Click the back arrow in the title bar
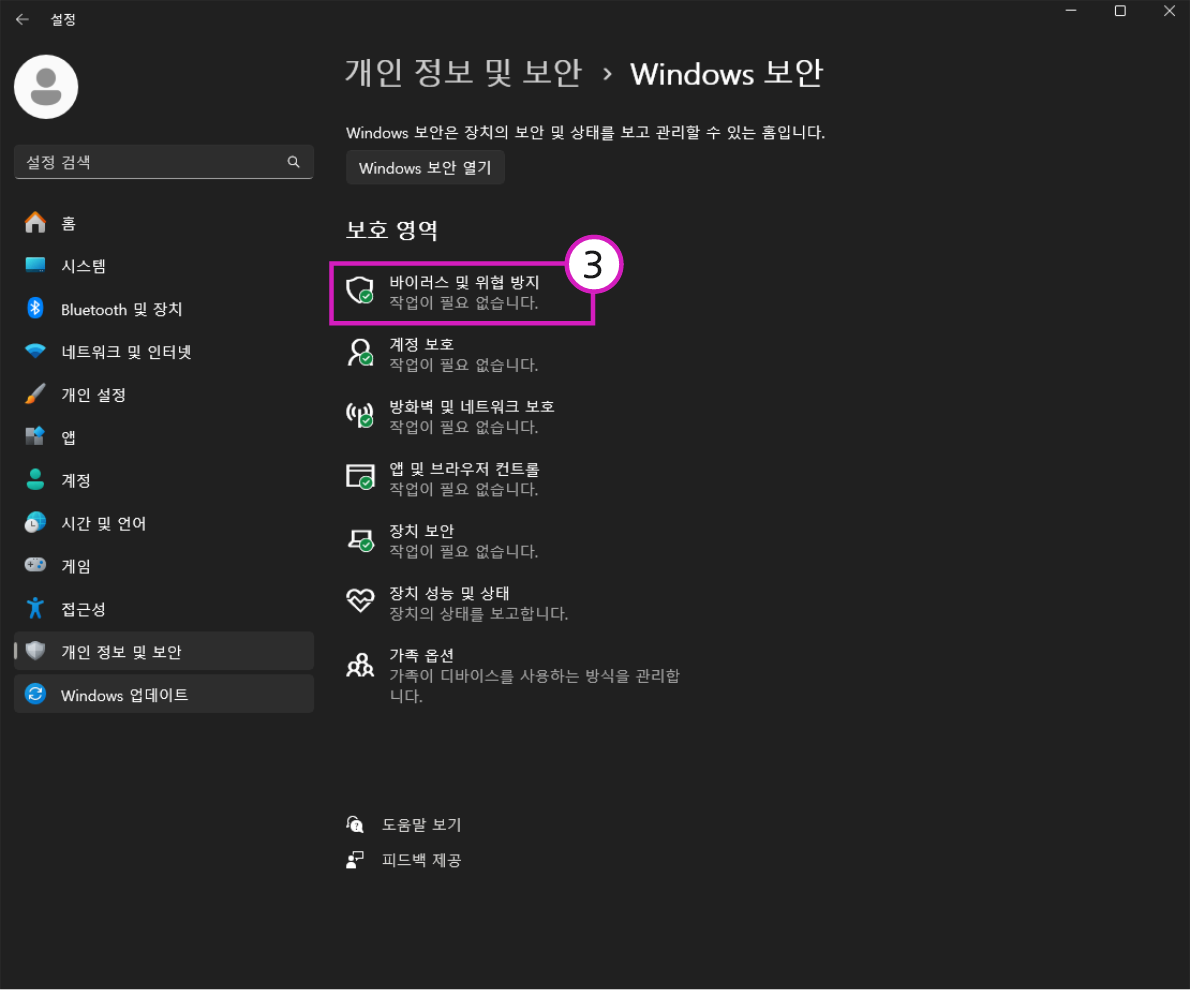This screenshot has width=1190, height=990. coord(22,19)
